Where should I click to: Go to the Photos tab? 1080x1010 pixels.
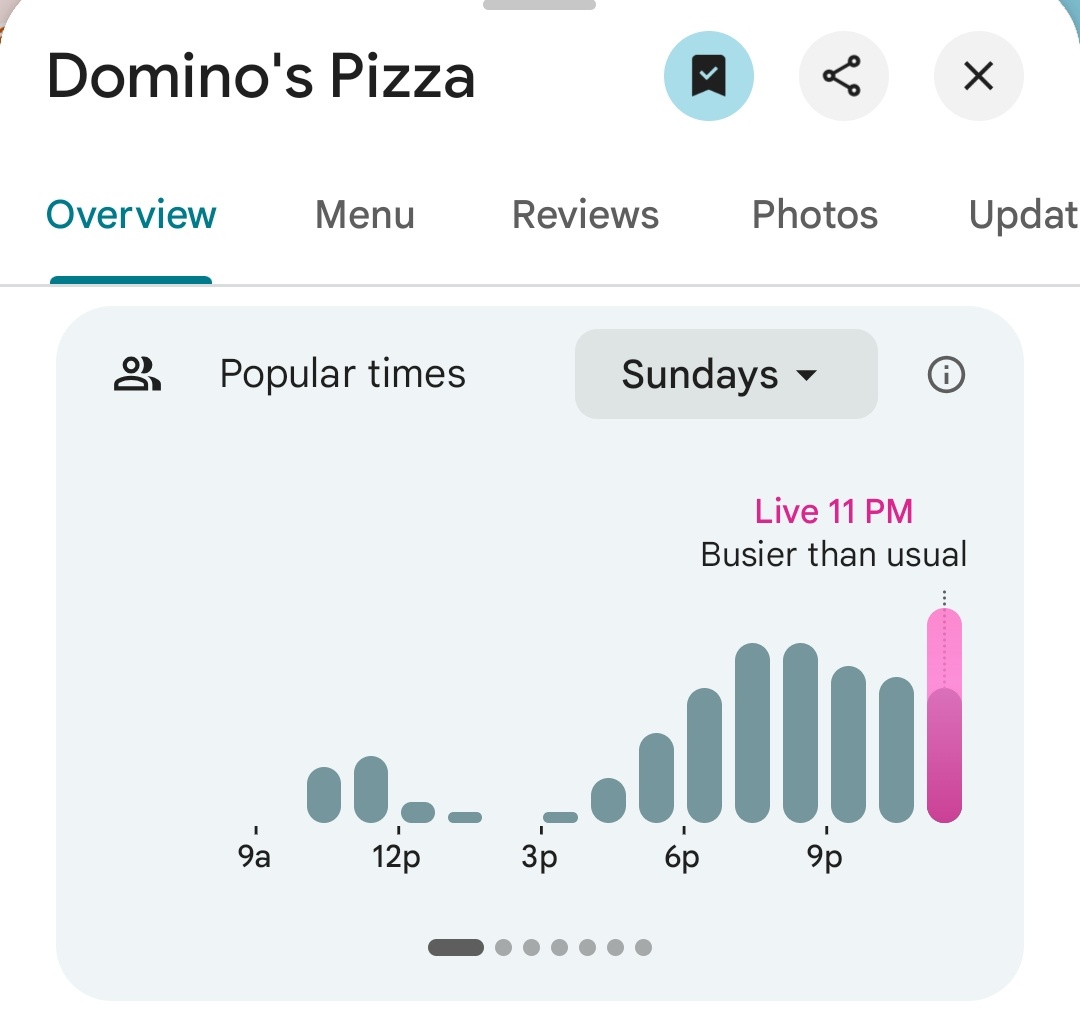tap(814, 215)
